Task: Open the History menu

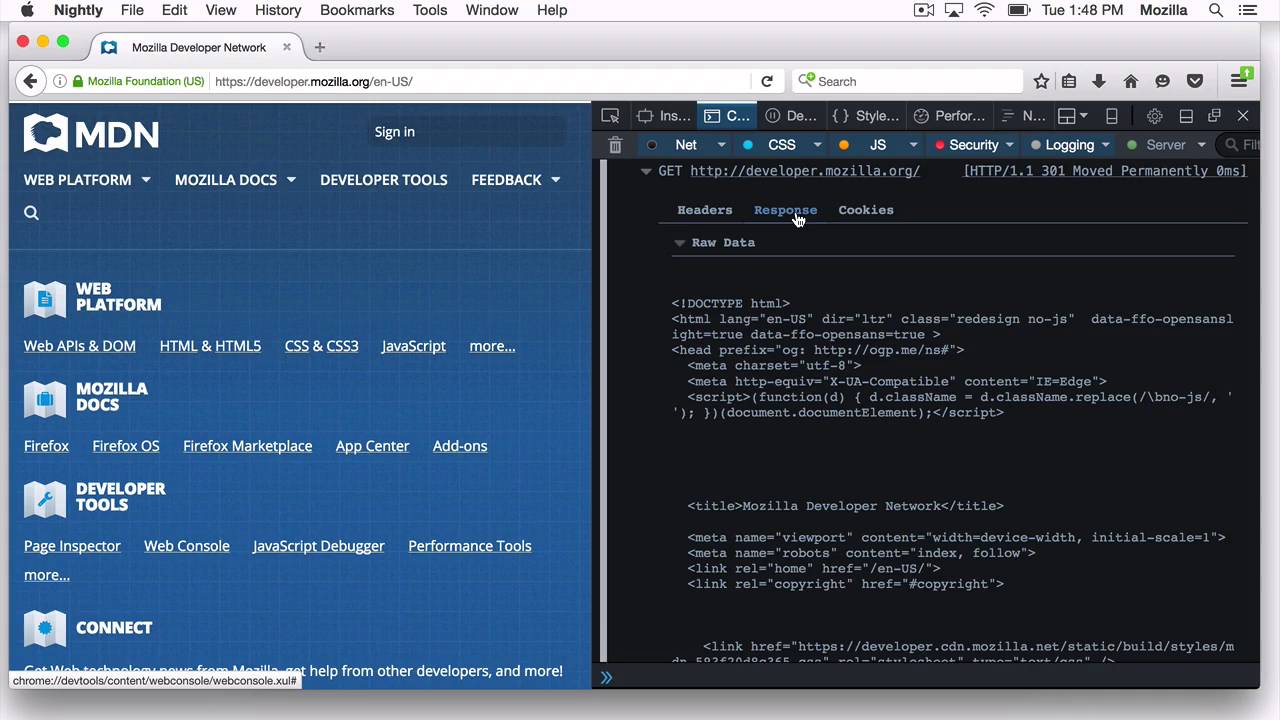Action: click(278, 10)
